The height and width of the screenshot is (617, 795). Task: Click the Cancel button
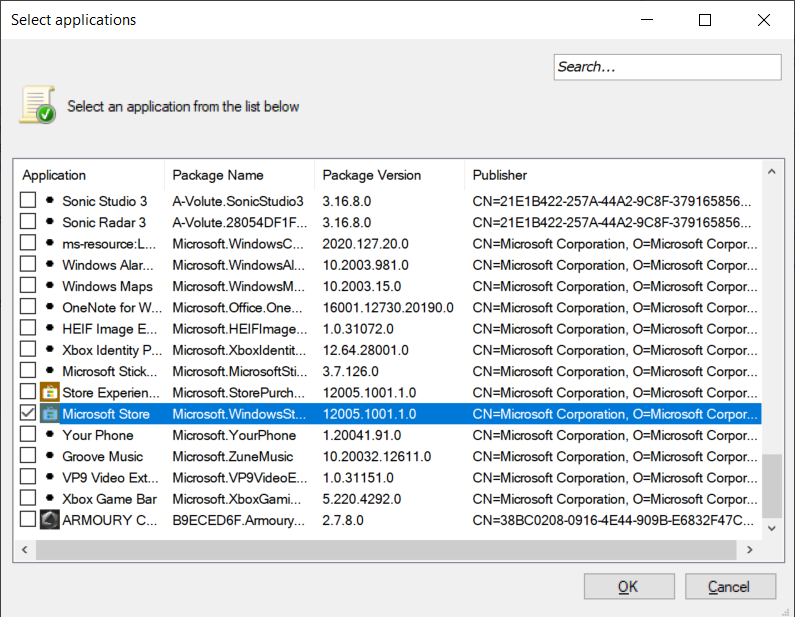coord(730,587)
